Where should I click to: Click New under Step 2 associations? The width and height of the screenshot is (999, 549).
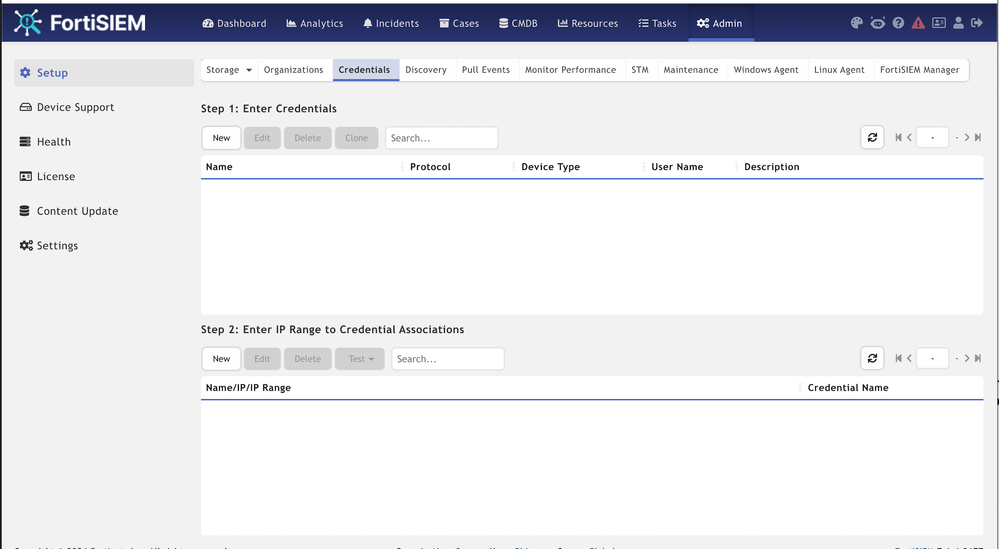tap(221, 359)
